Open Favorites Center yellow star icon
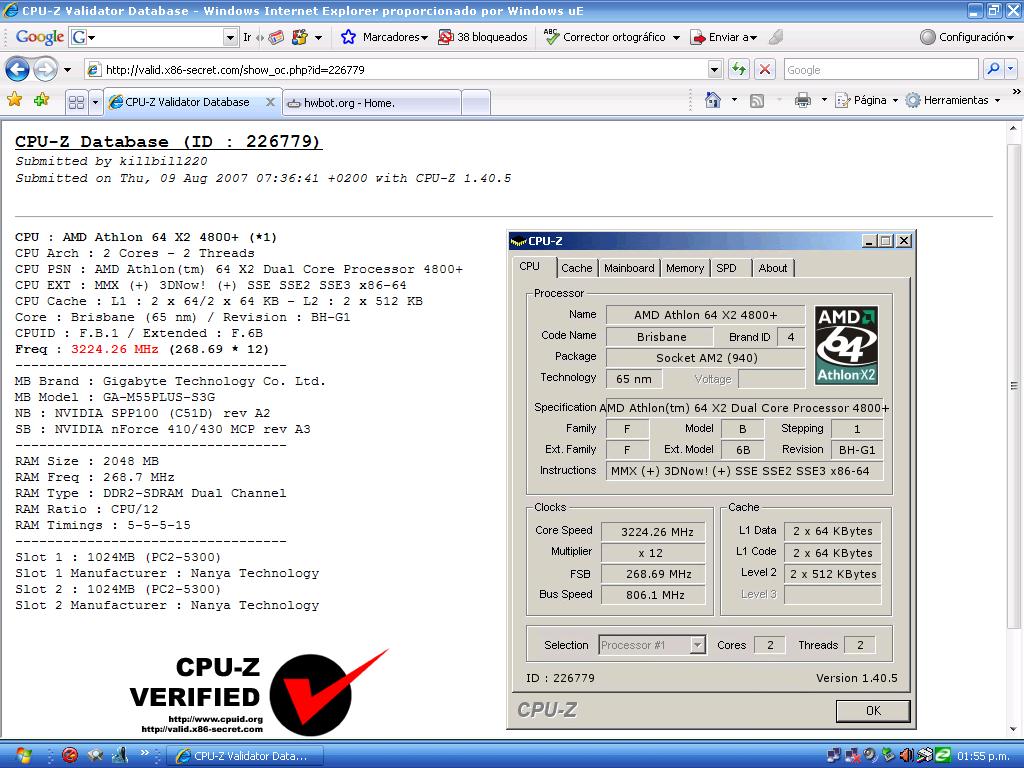This screenshot has height=768, width=1024. tap(14, 100)
